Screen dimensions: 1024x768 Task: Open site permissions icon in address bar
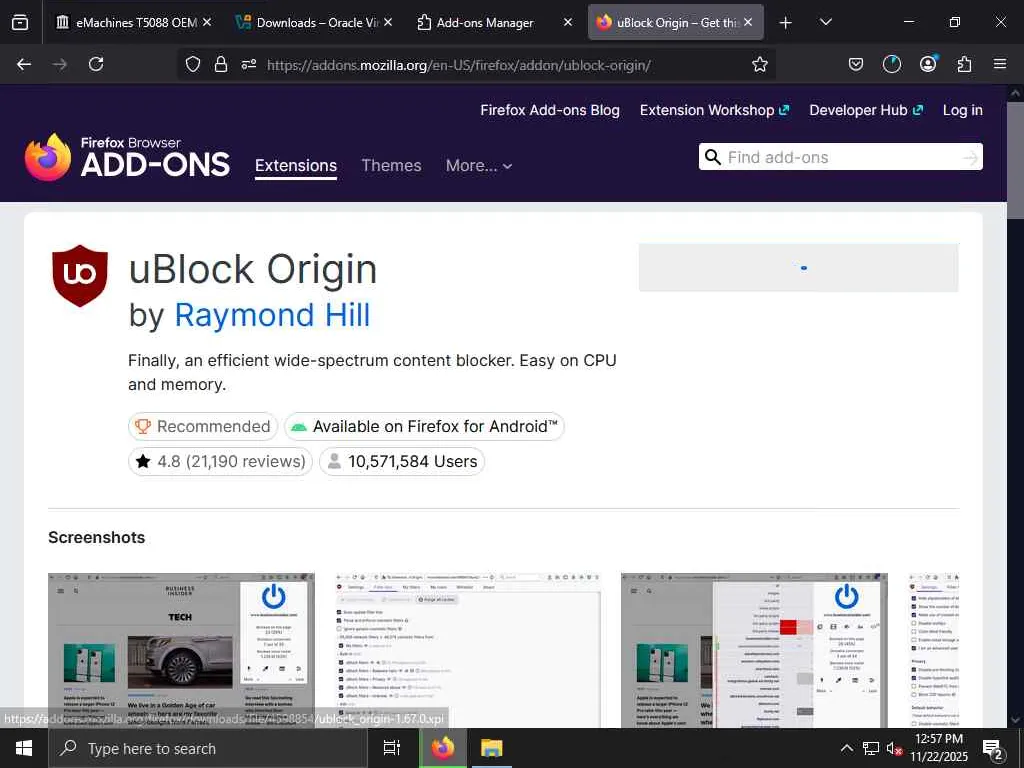[249, 64]
